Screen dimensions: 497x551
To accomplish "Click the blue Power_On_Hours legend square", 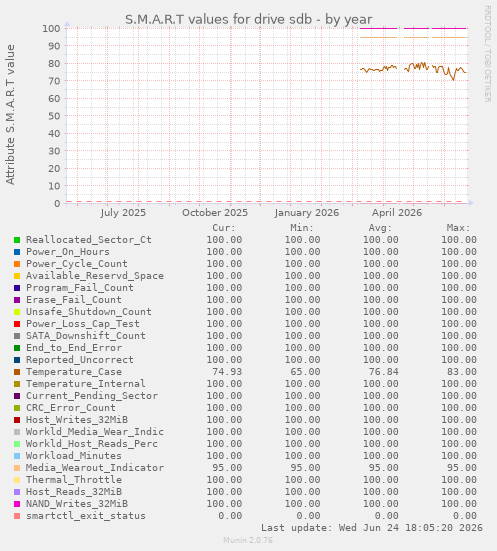I will (17, 252).
